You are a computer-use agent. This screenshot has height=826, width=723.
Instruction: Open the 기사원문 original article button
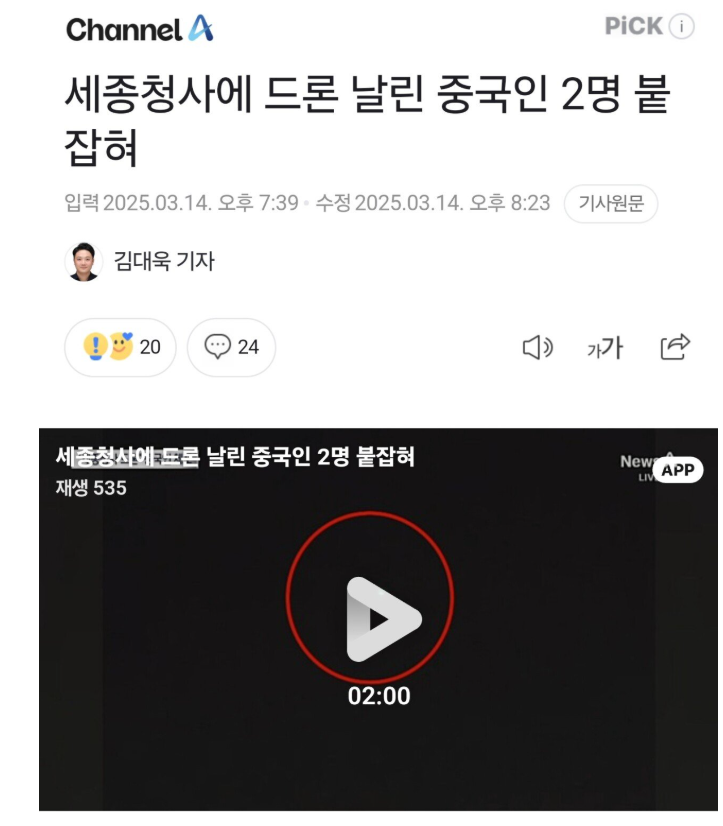(611, 203)
